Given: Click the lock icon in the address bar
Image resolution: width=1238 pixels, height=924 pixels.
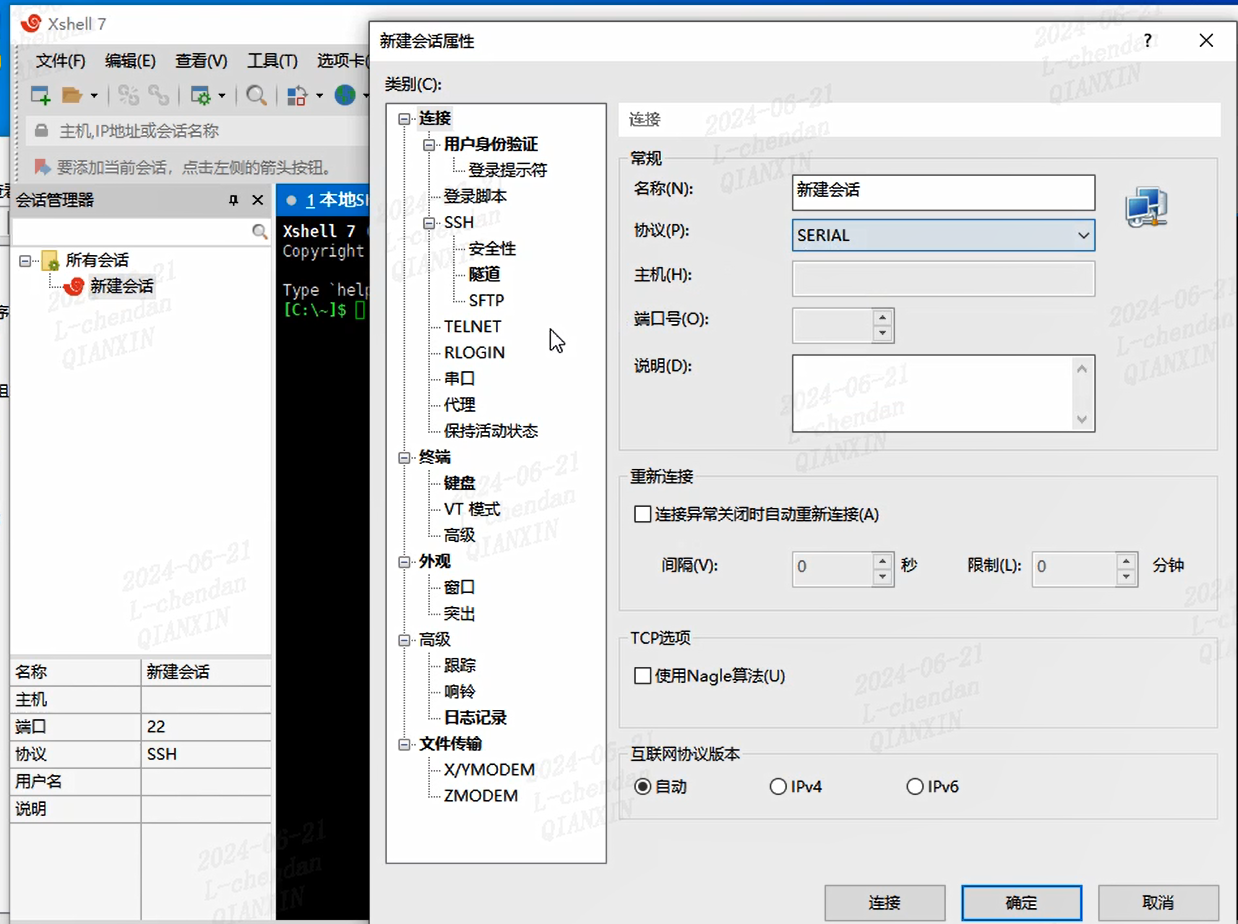Looking at the screenshot, I should point(41,131).
